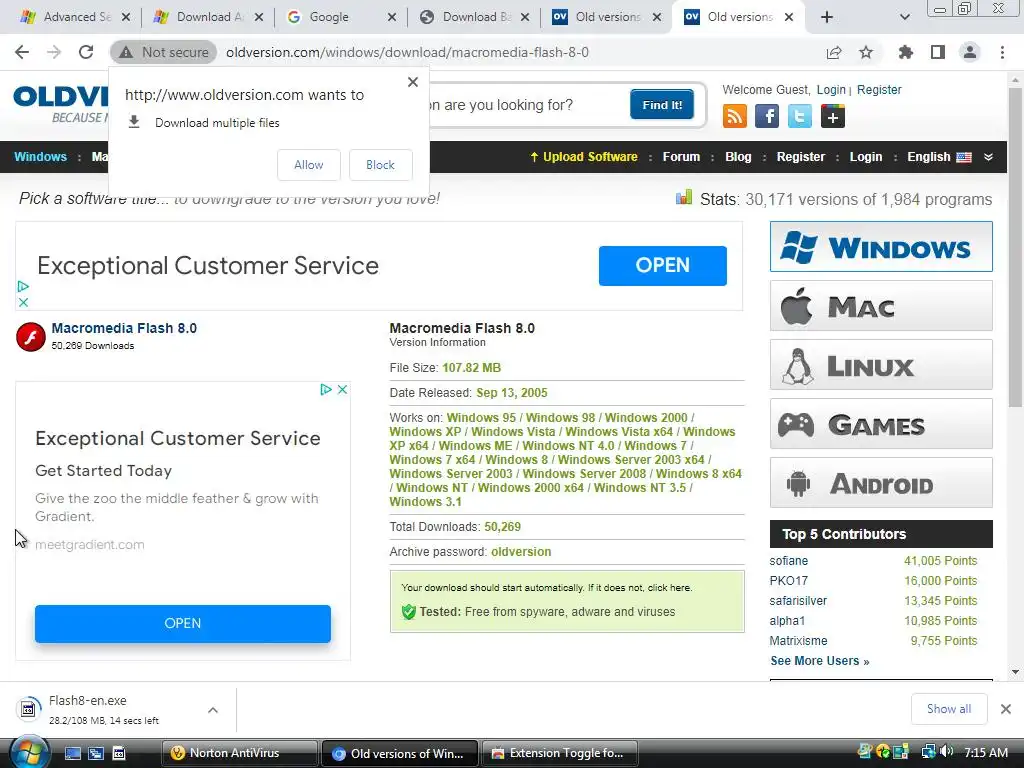Click the Register link beside Welcome Guest
The height and width of the screenshot is (768, 1024).
[x=879, y=89]
